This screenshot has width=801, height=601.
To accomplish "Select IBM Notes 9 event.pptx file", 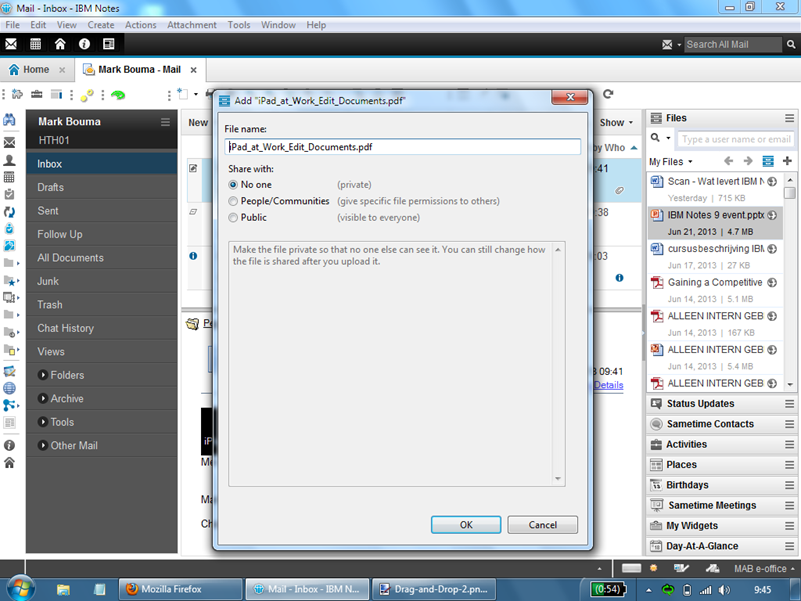I will pyautogui.click(x=715, y=223).
